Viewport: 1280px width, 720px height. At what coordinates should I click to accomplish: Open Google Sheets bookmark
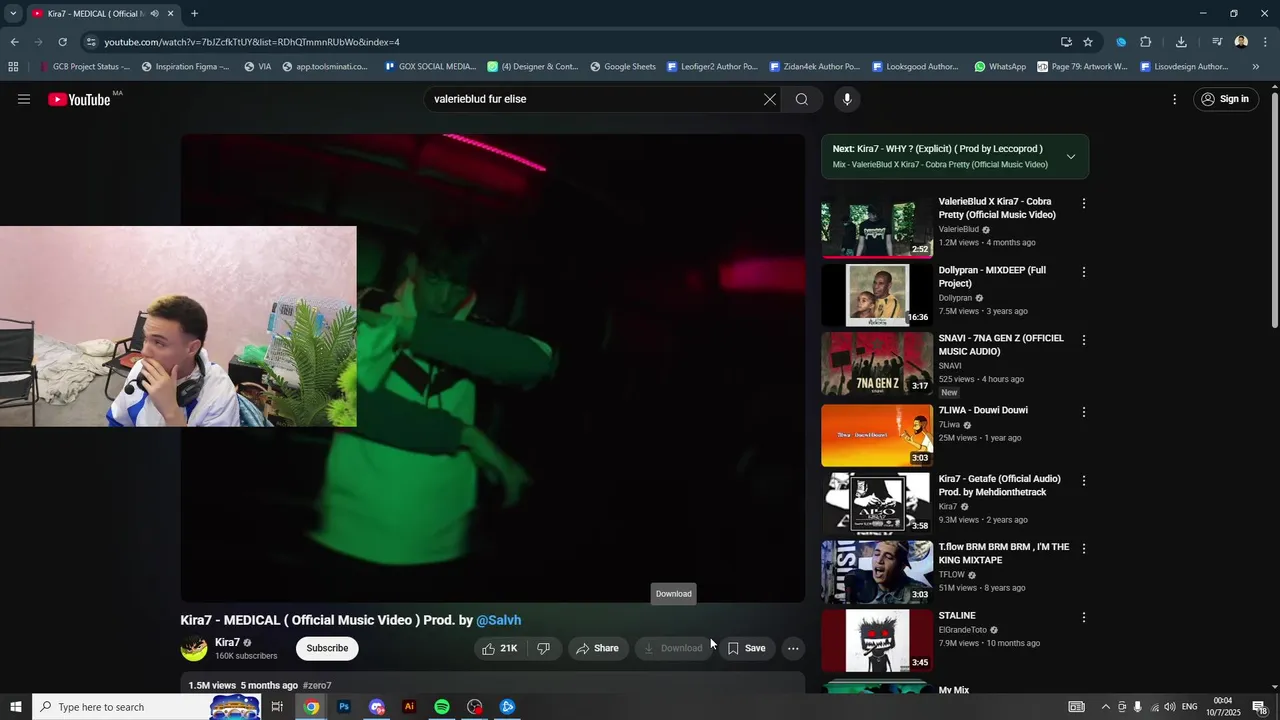[623, 67]
